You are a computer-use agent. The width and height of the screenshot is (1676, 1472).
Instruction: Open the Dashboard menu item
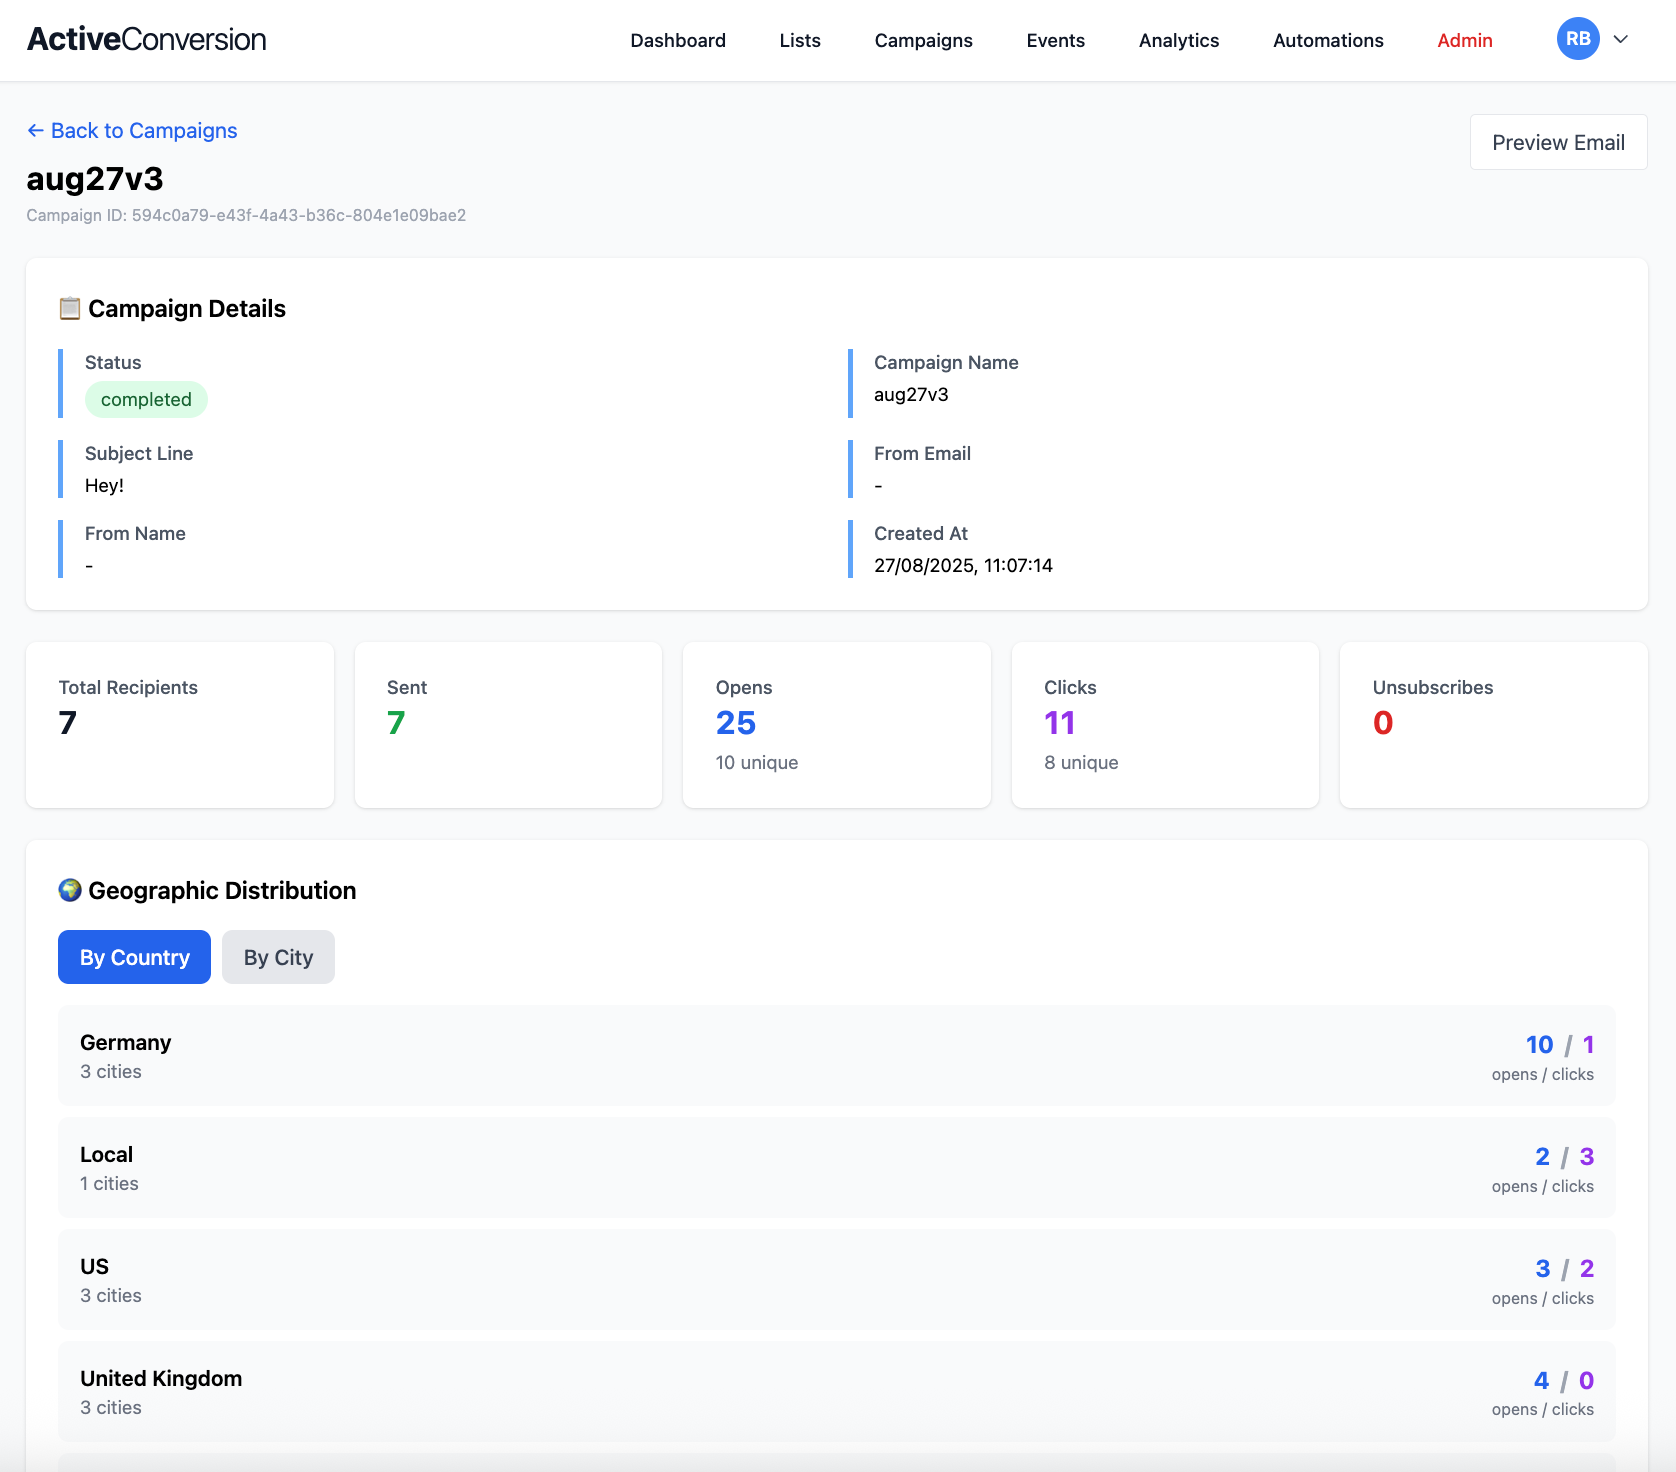[x=677, y=40]
